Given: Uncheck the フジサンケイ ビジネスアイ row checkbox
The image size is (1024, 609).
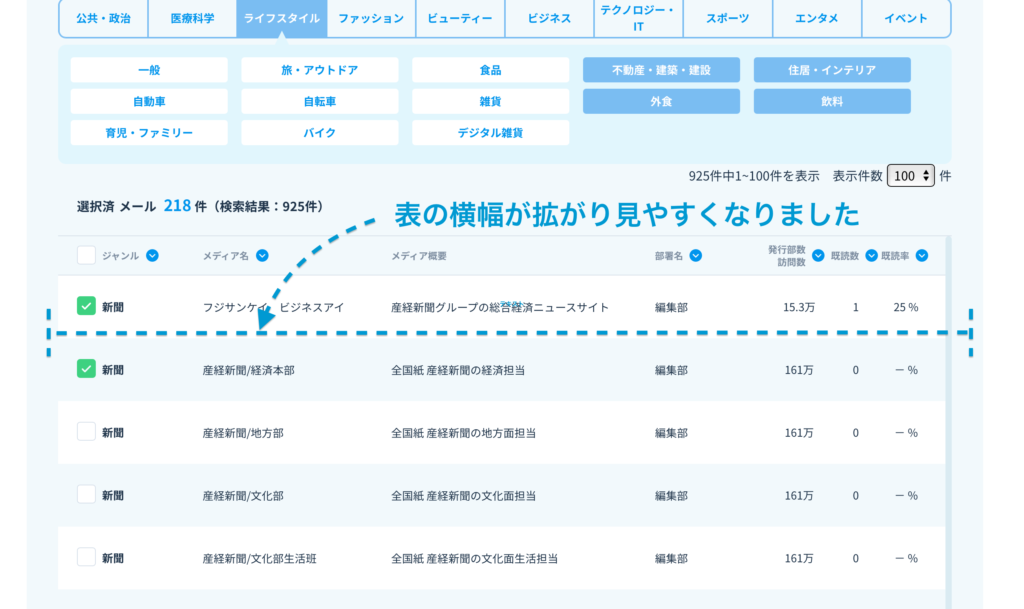Looking at the screenshot, I should coord(86,306).
